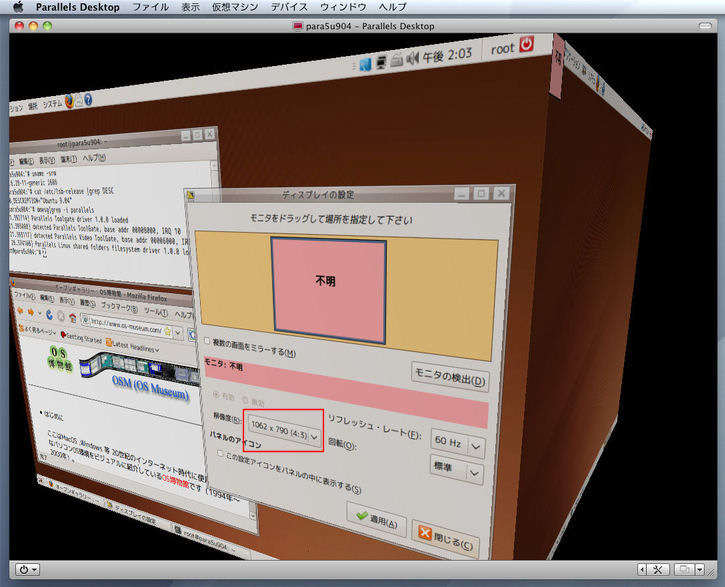The image size is (725, 587).
Task: Click the Parallels view mode icon
Action: point(684,569)
